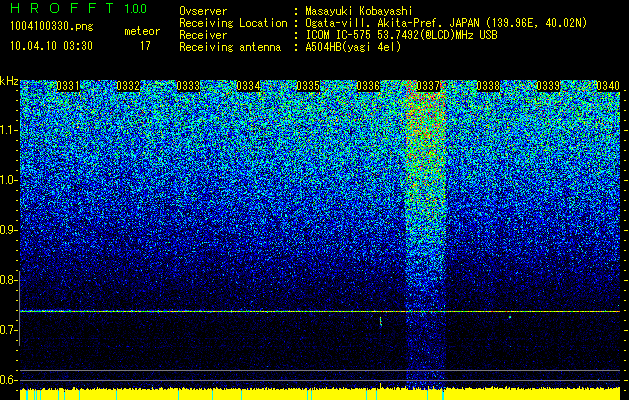Viewport: 629px width, 400px height.
Task: Click the meteor count value 17
Action: tap(145, 46)
